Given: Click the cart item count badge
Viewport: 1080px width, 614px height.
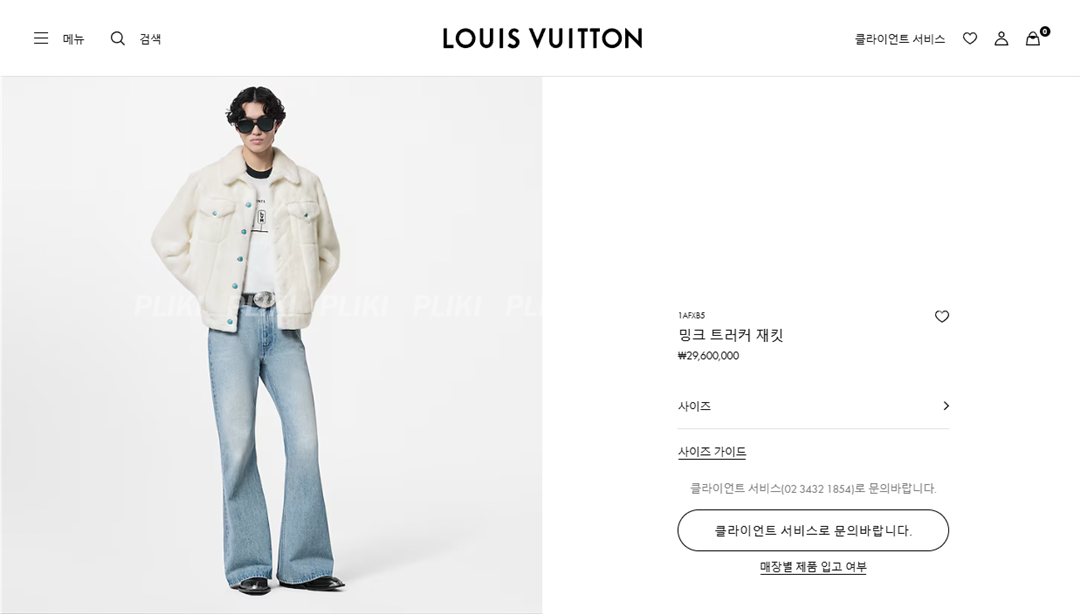Looking at the screenshot, I should pos(1045,31).
